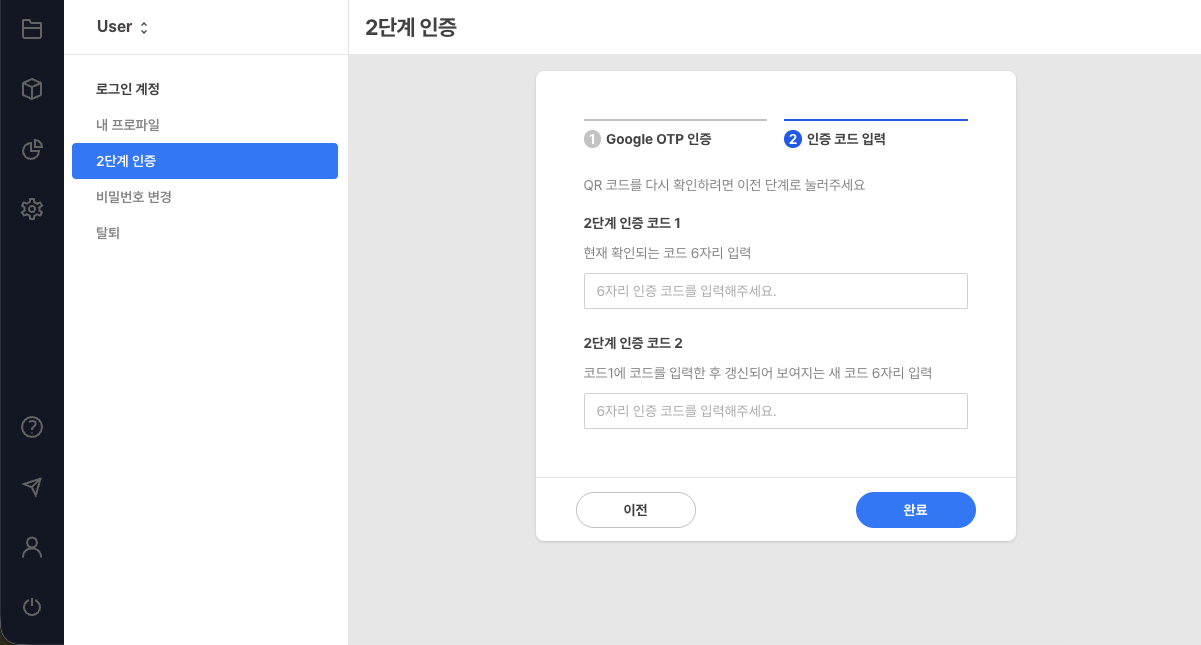Click the help question mark icon
Image resolution: width=1201 pixels, height=645 pixels.
pos(31,427)
